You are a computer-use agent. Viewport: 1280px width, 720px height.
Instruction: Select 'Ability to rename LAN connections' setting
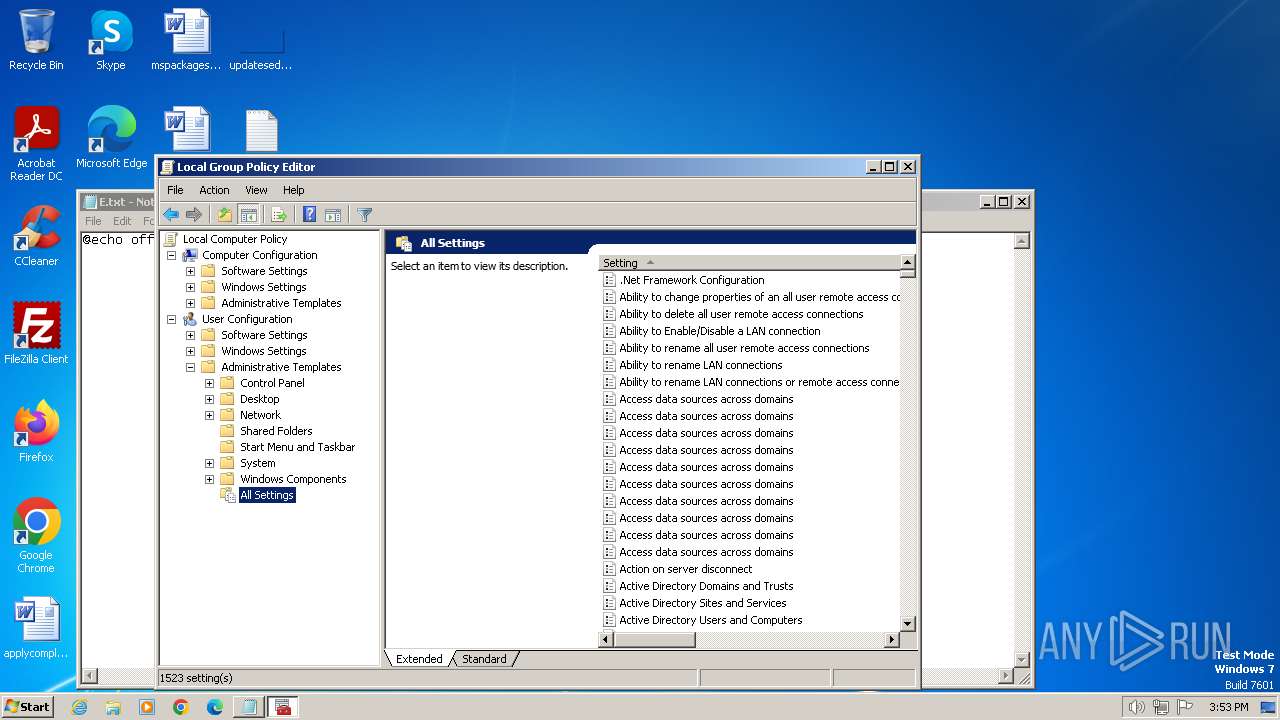[700, 365]
